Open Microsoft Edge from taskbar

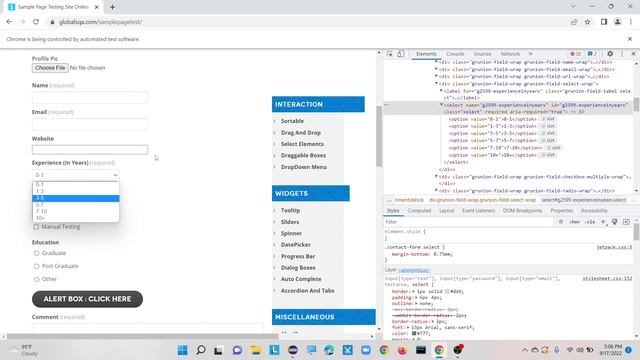pyautogui.click(x=329, y=350)
